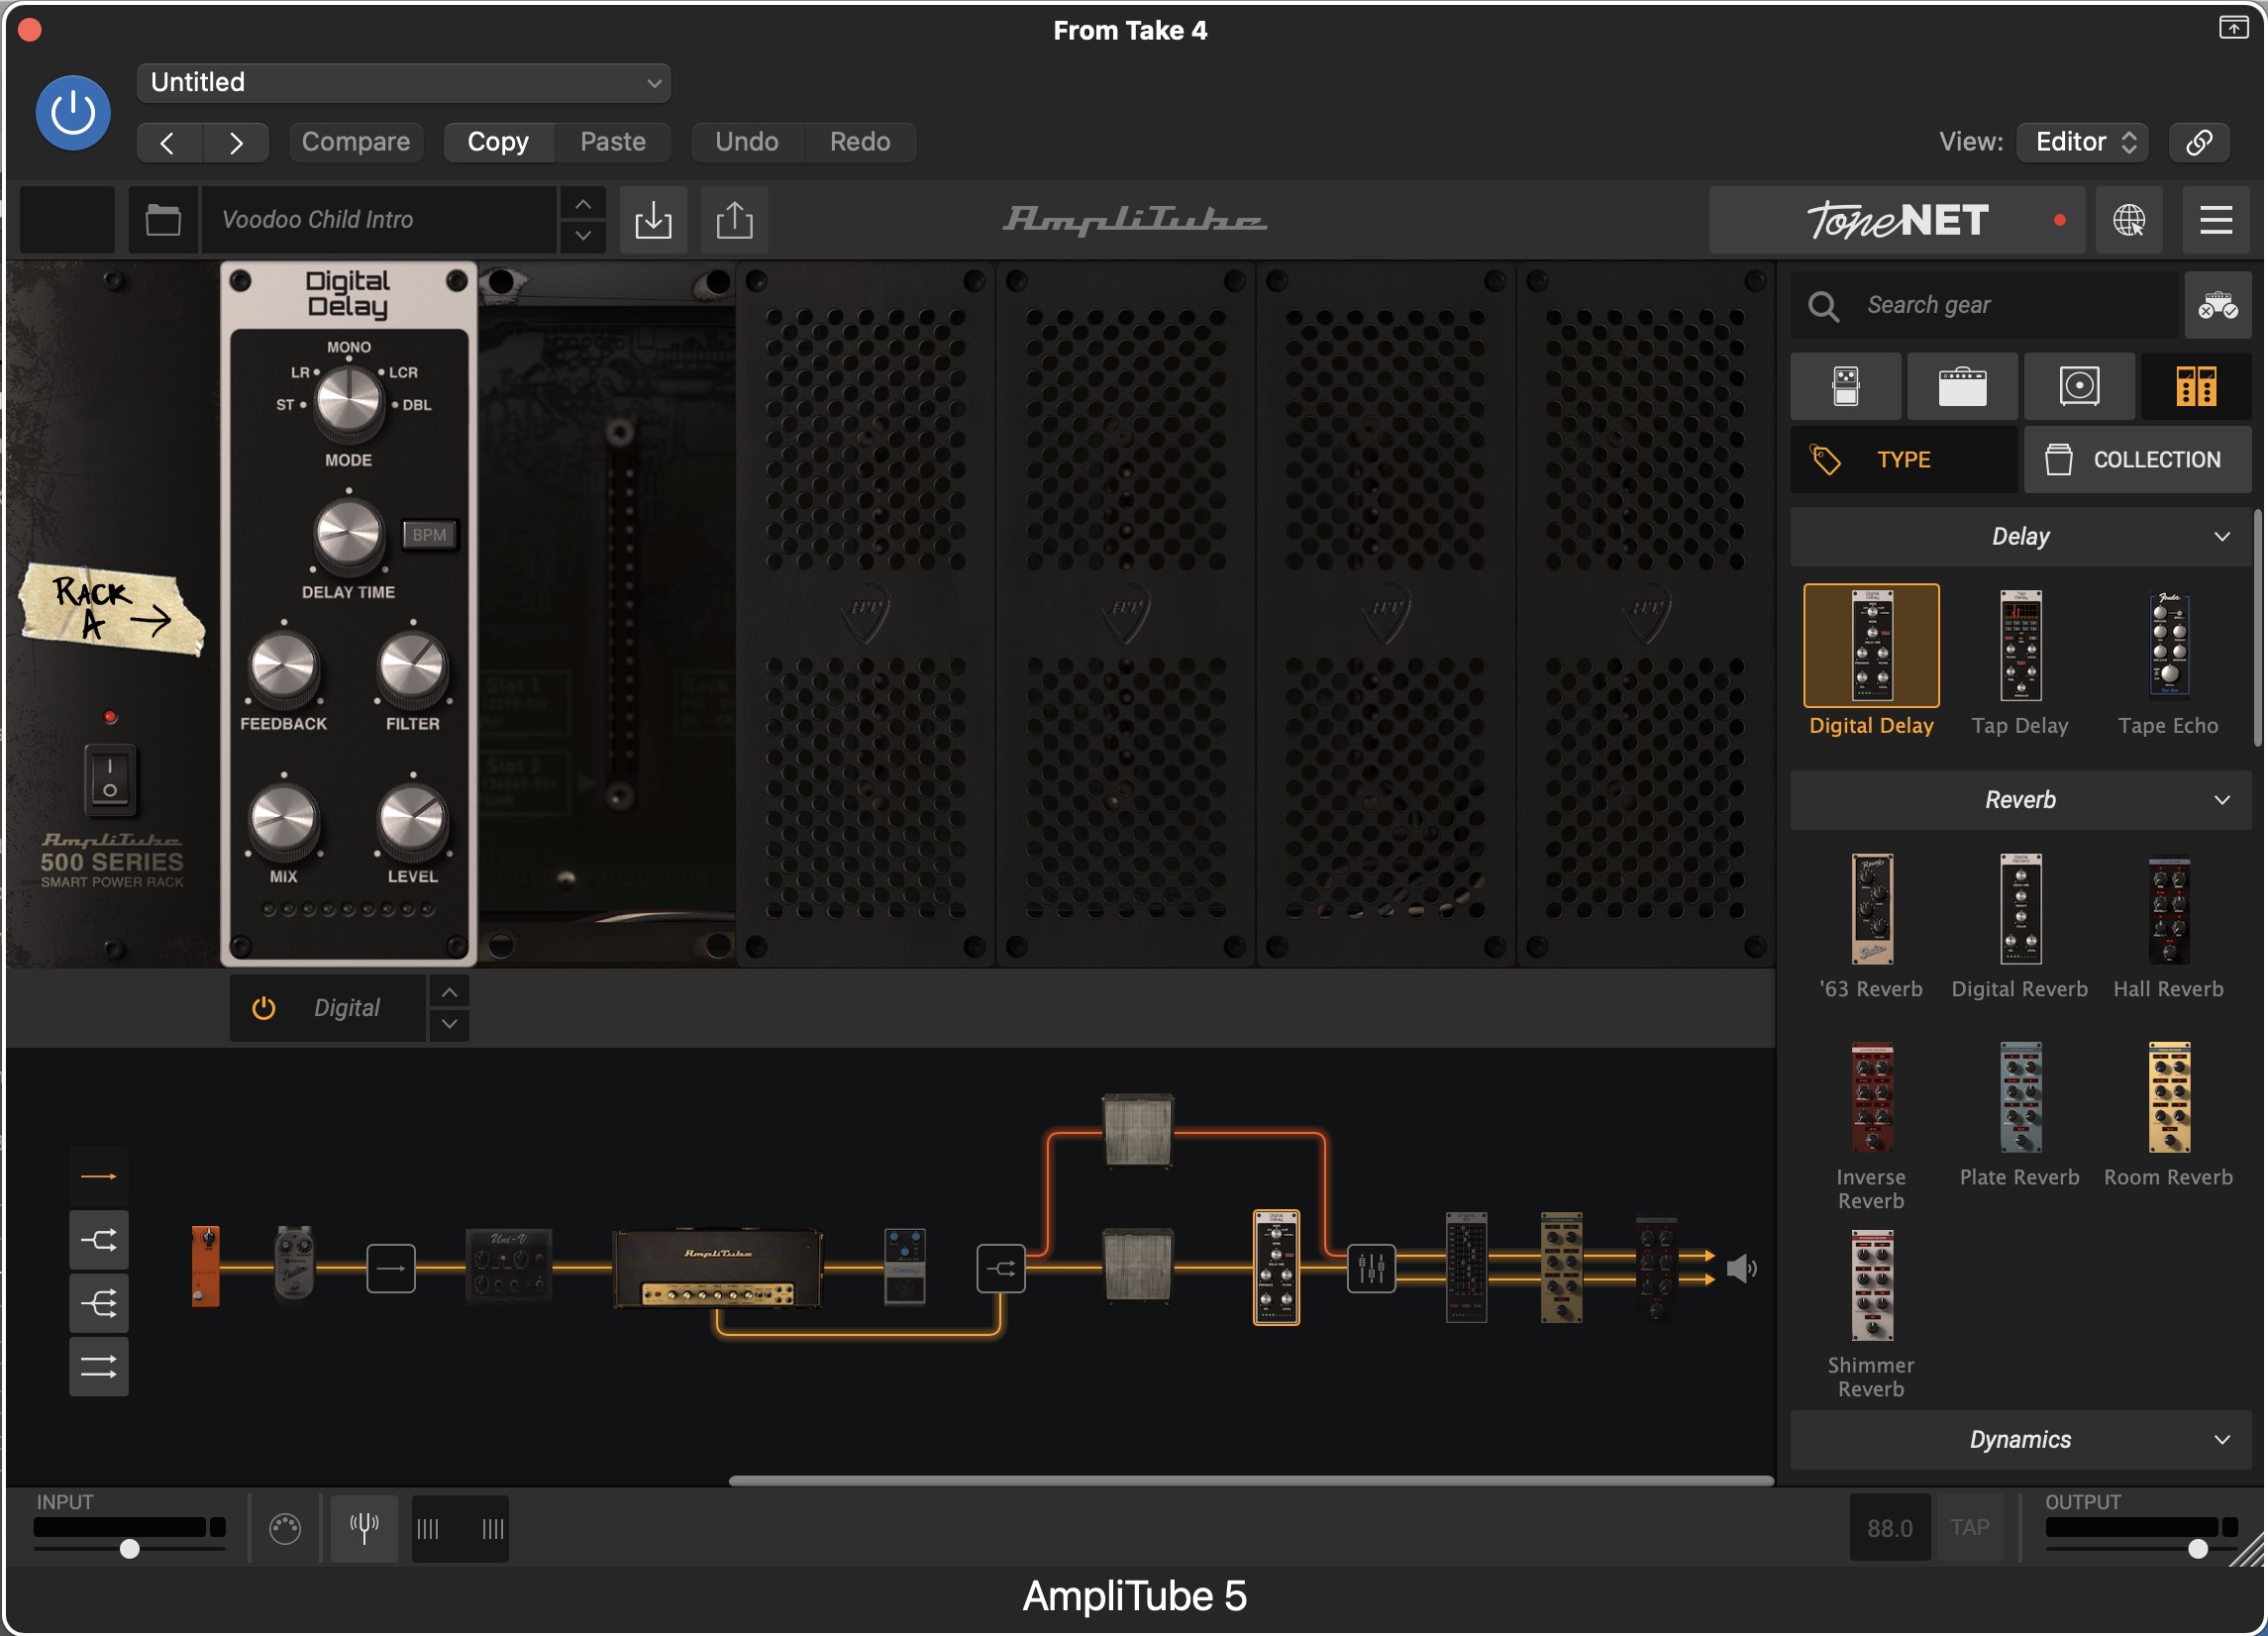Select the single series signal routing

click(x=98, y=1177)
